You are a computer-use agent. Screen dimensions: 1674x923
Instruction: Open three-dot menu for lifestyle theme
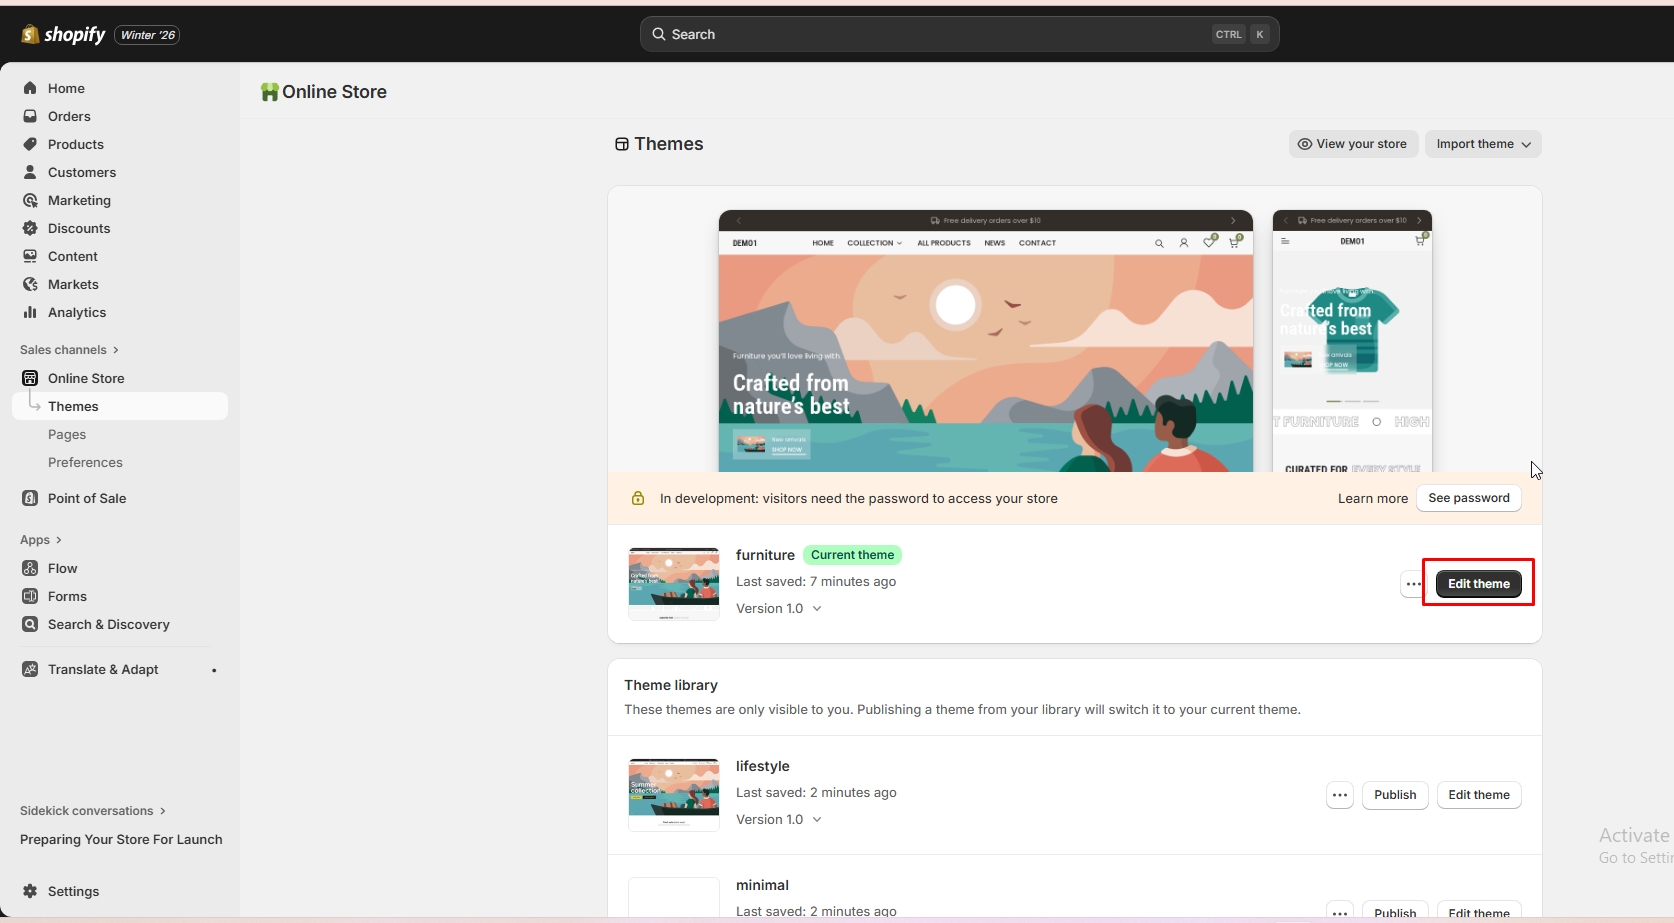point(1340,795)
